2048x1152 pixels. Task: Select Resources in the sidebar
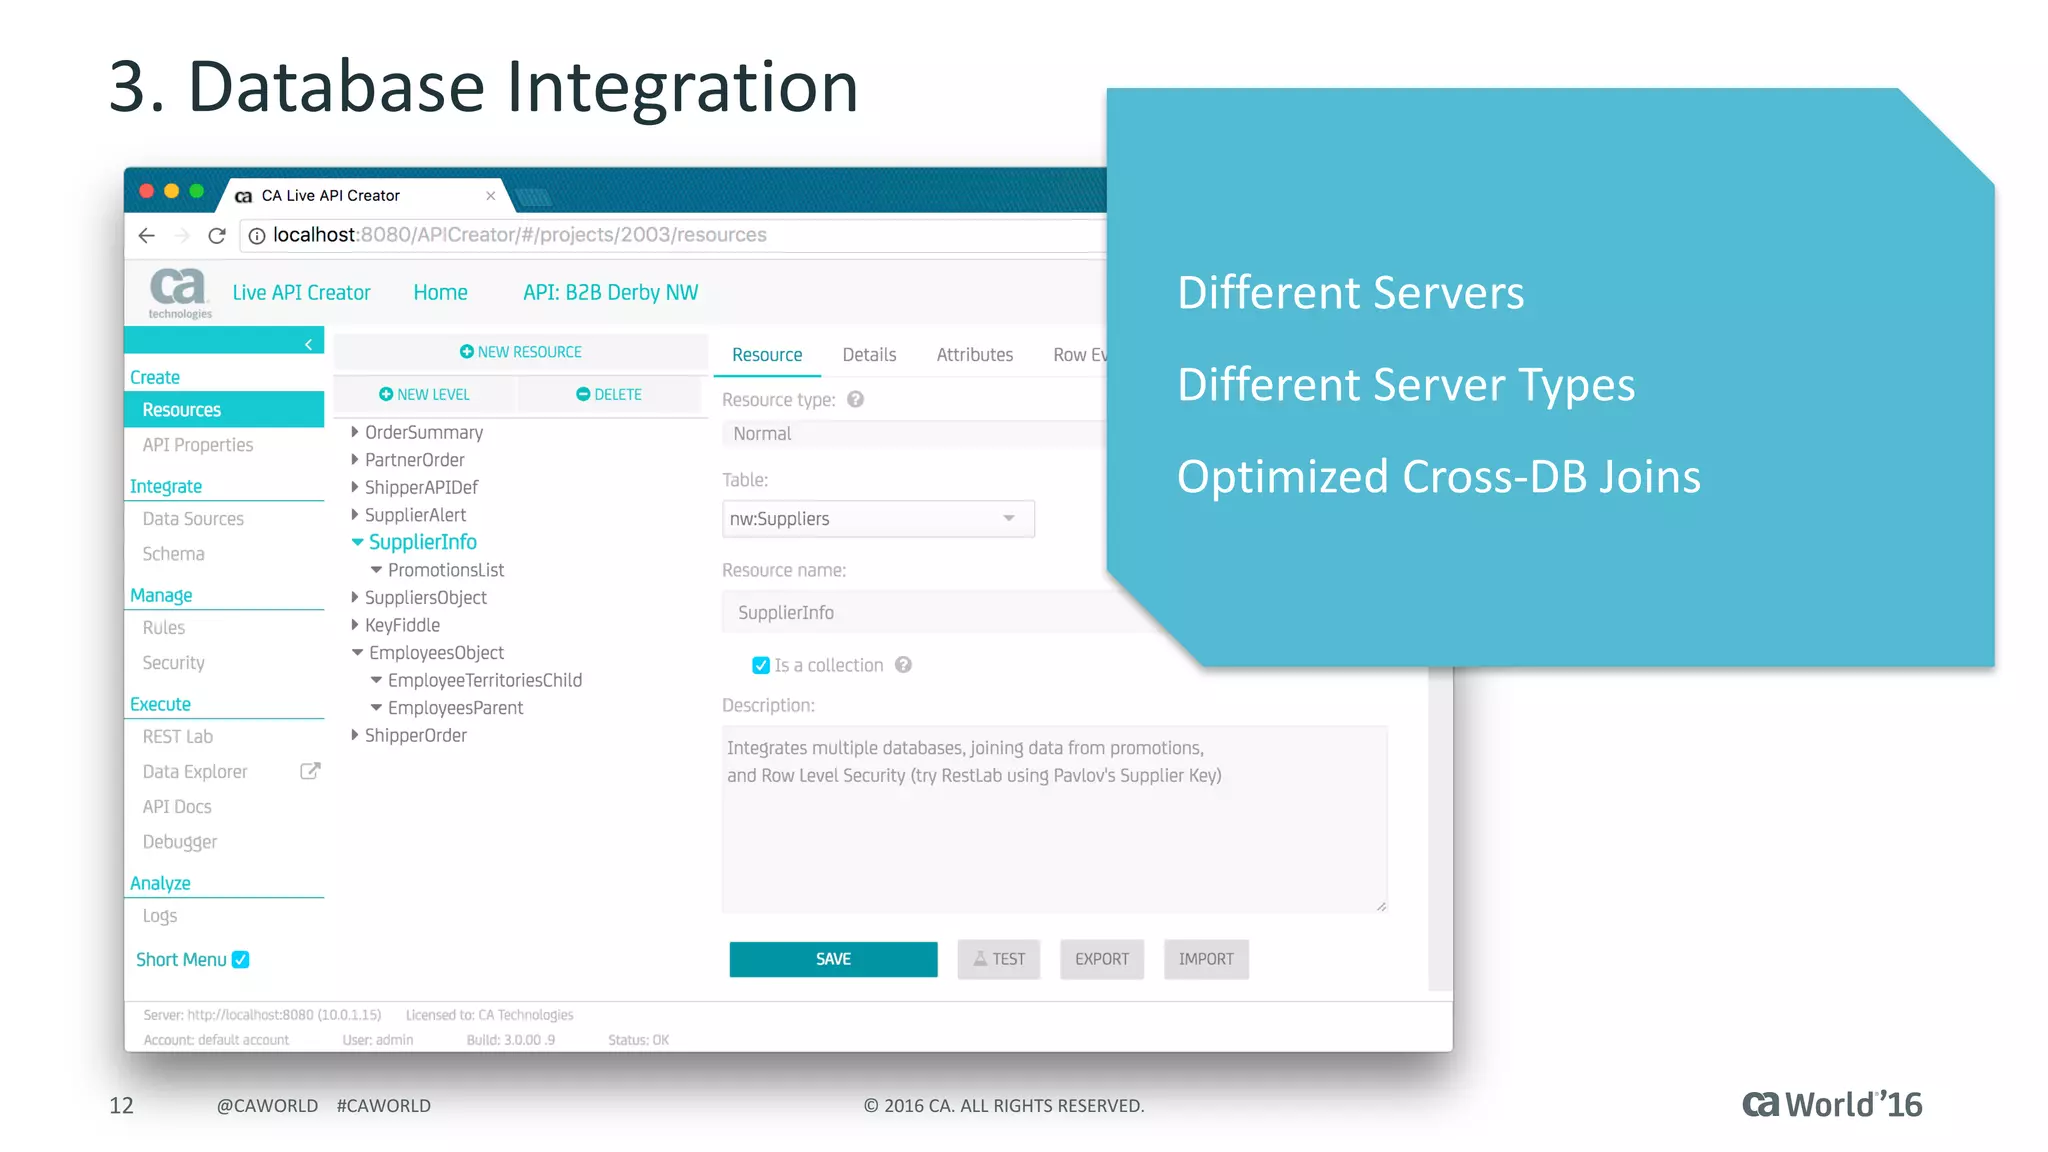point(224,410)
